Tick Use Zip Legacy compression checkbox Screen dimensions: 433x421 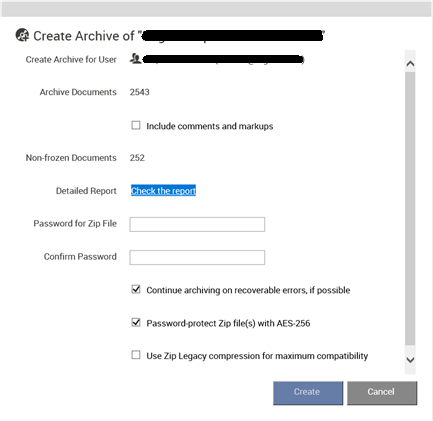(136, 355)
